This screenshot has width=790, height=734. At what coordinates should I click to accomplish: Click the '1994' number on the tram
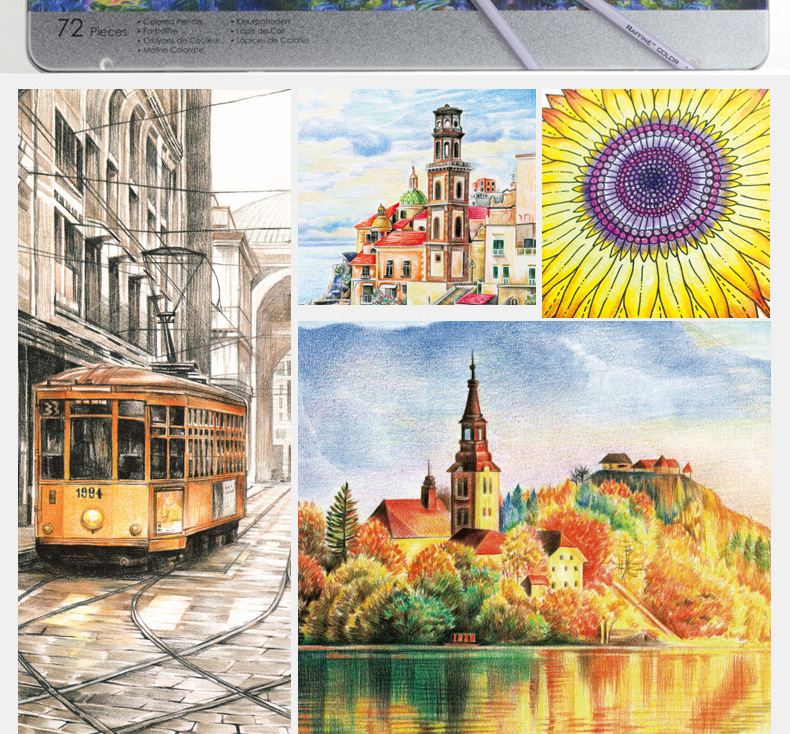pos(89,493)
